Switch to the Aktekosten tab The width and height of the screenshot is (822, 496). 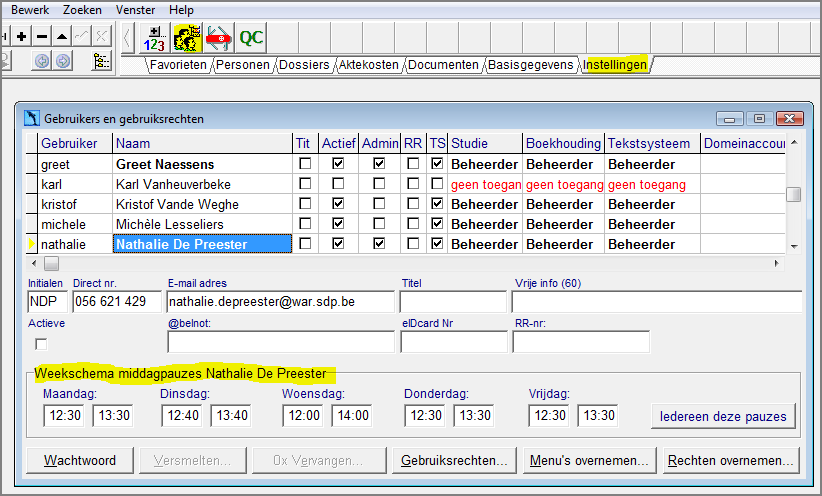369,65
